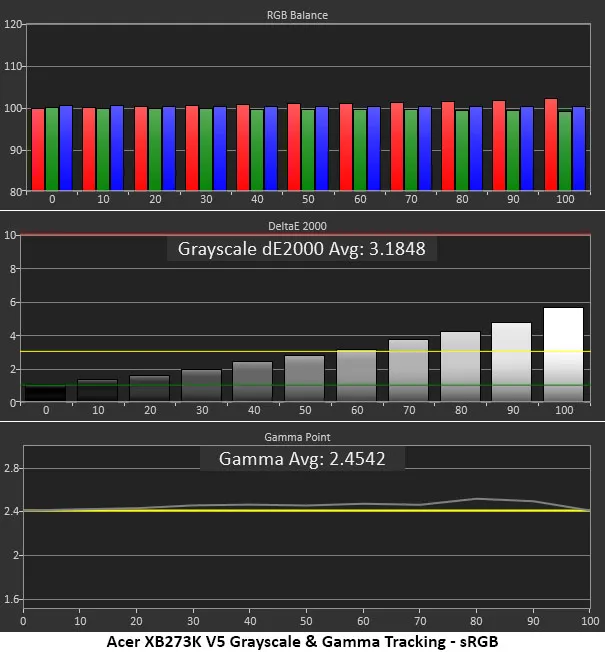Select the DeltaE bar at 80
The height and width of the screenshot is (652, 605).
click(460, 367)
